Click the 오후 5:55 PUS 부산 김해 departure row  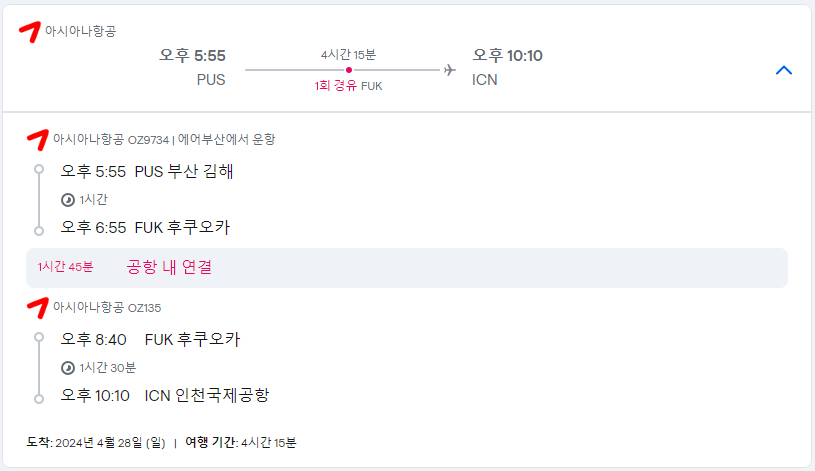click(147, 171)
